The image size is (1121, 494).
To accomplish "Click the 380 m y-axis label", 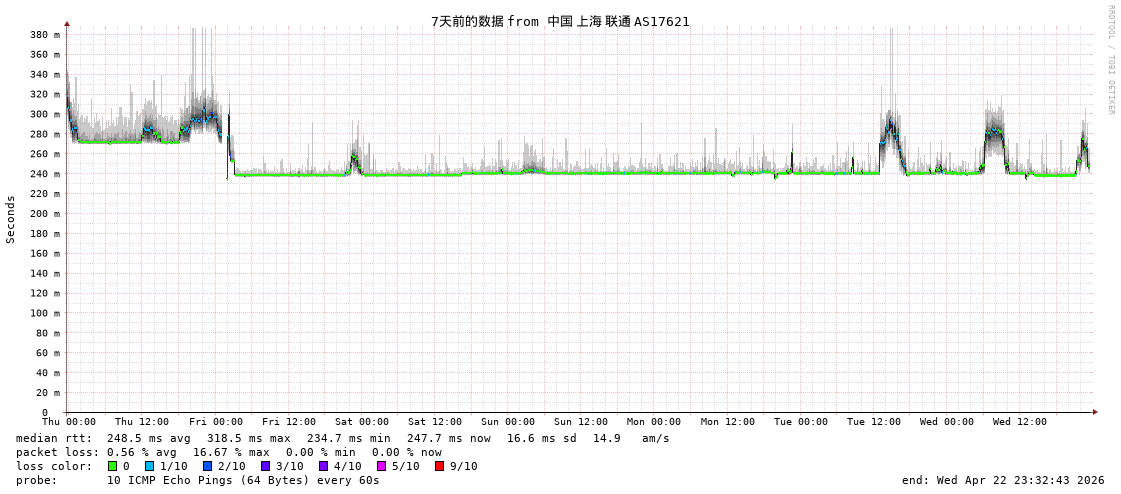I will tap(44, 35).
